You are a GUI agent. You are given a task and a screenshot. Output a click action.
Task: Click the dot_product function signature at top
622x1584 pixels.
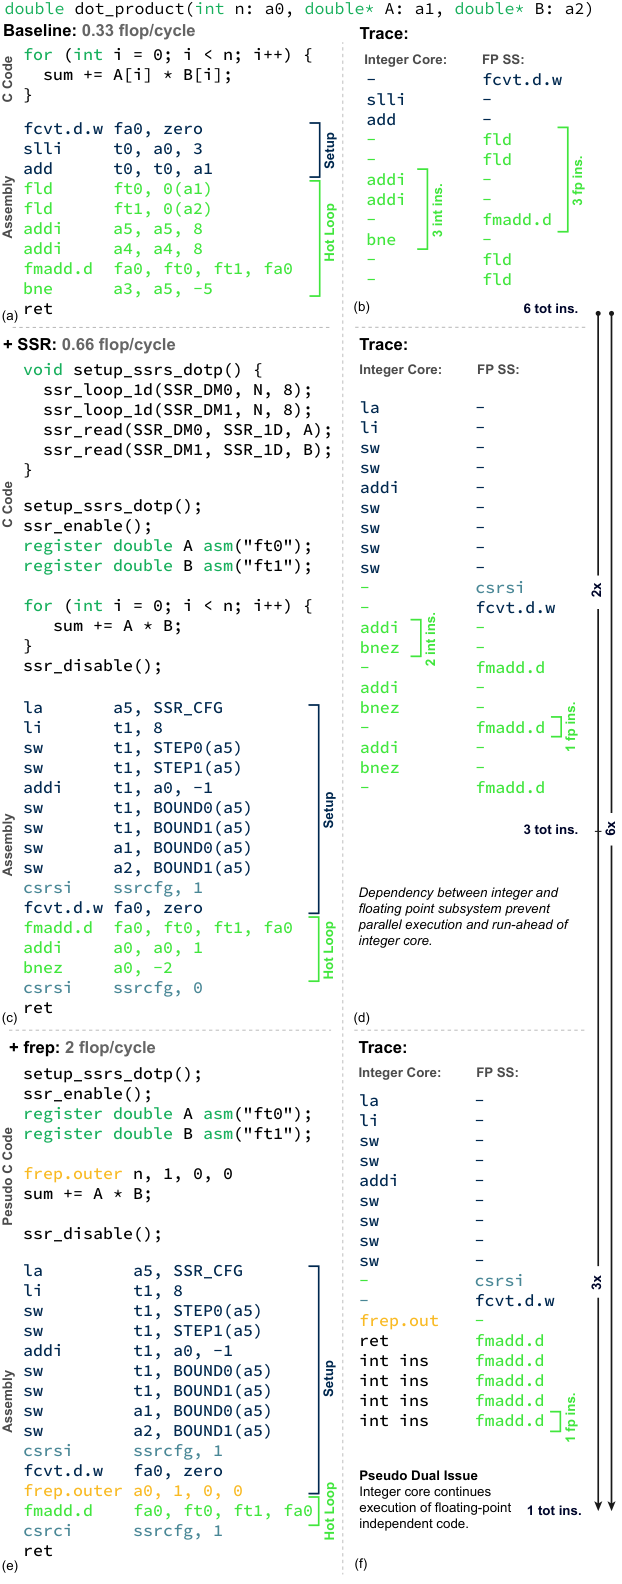[x=299, y=9]
